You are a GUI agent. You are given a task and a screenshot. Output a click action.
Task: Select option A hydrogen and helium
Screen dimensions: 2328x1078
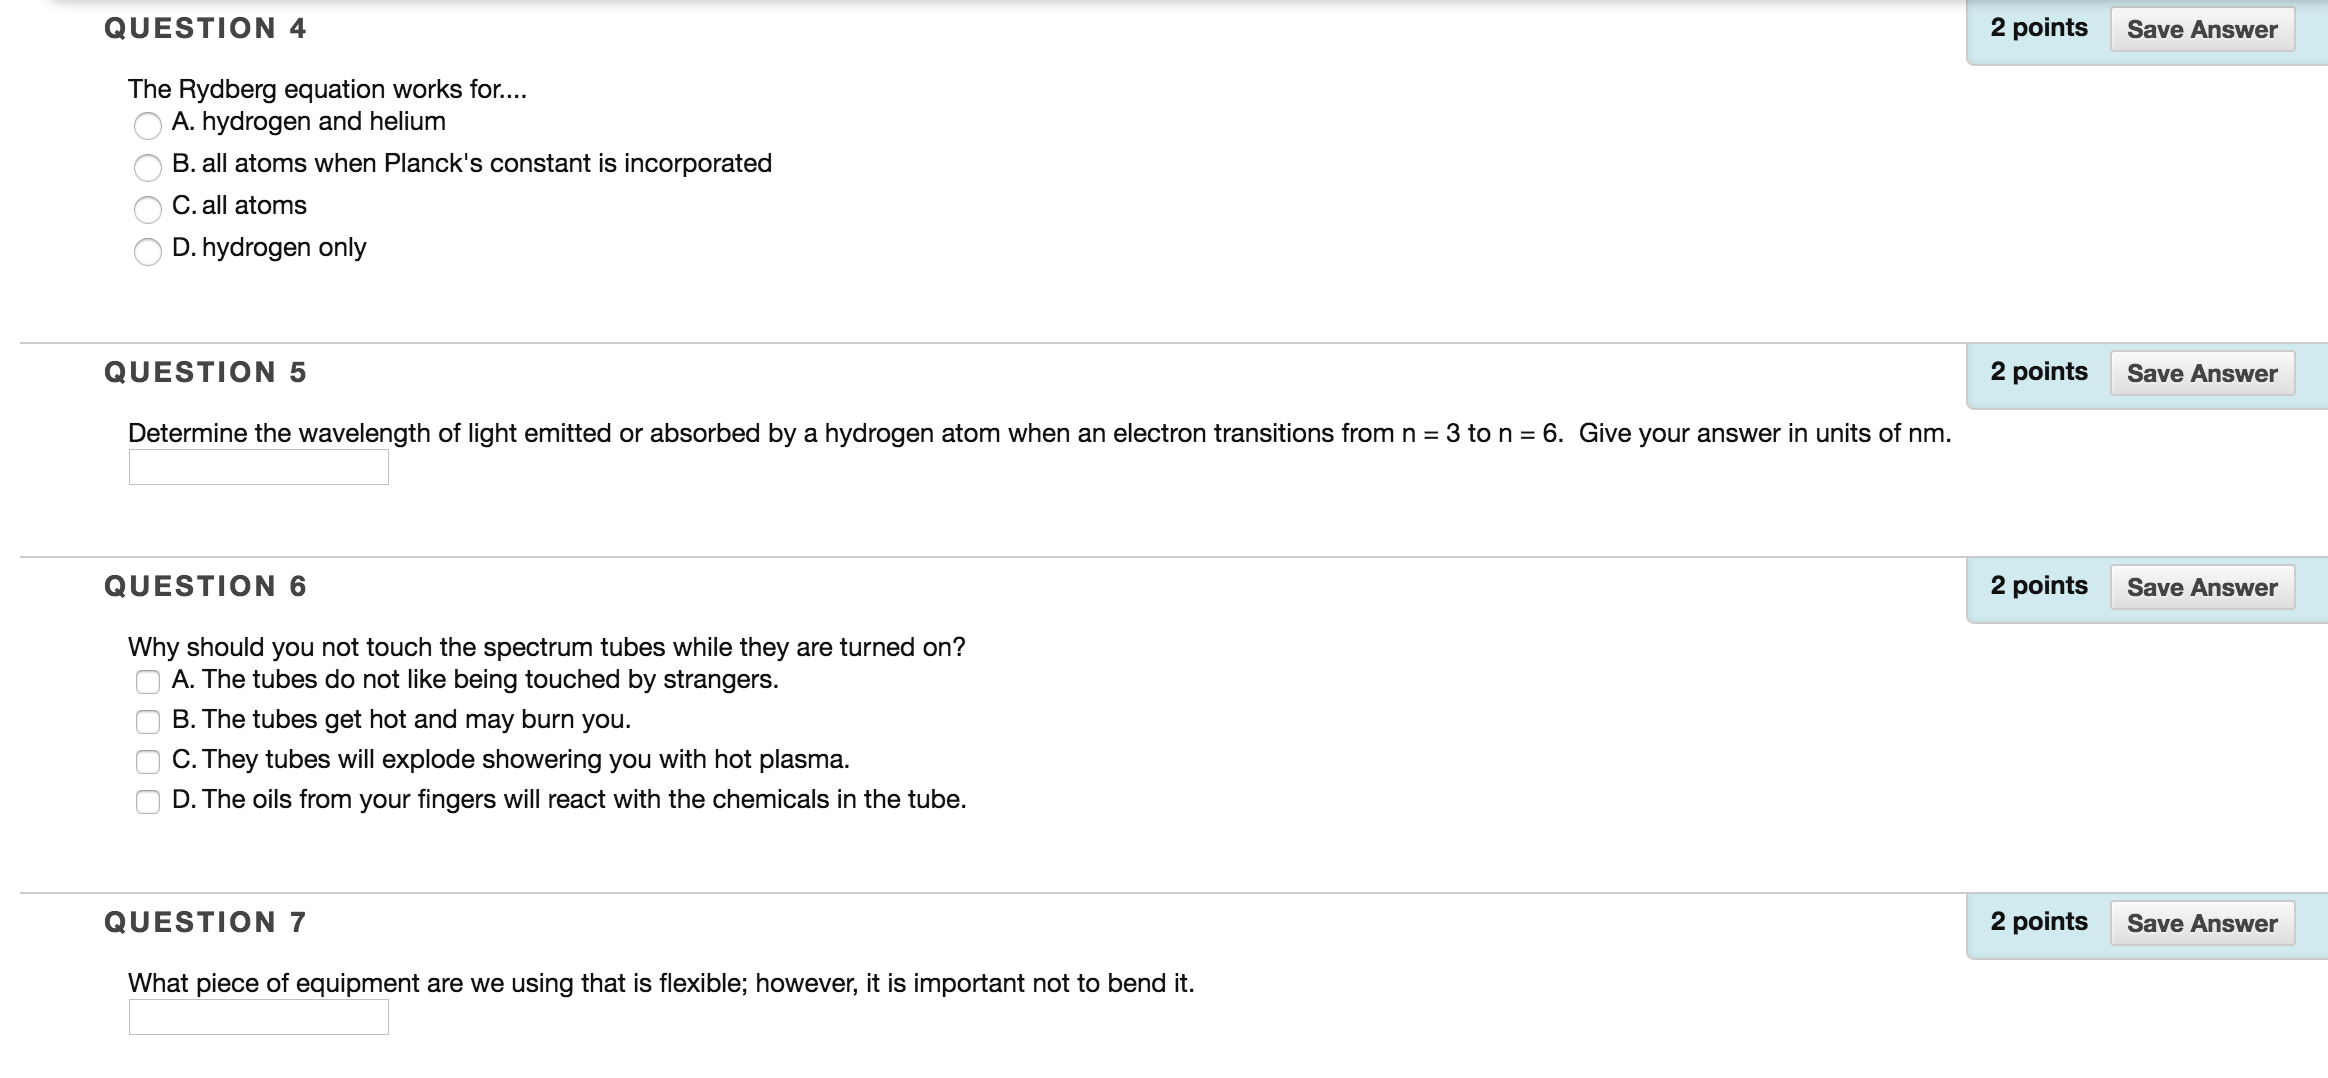coord(148,125)
